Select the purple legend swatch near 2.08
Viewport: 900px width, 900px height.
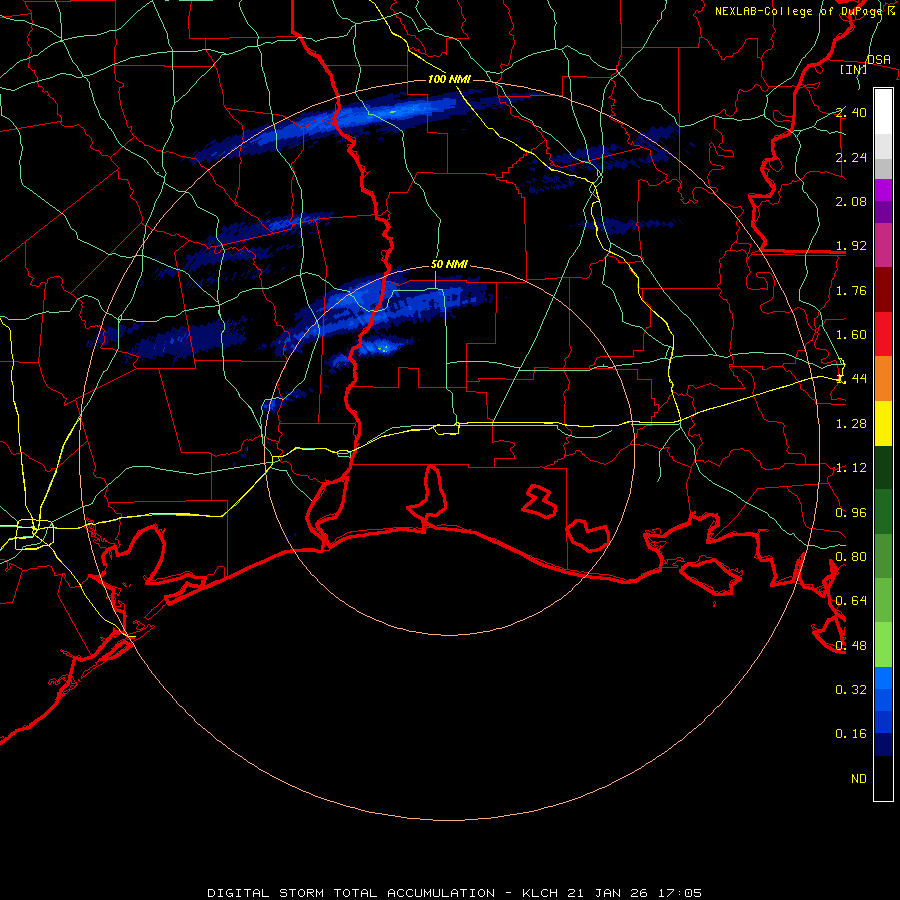coord(883,212)
